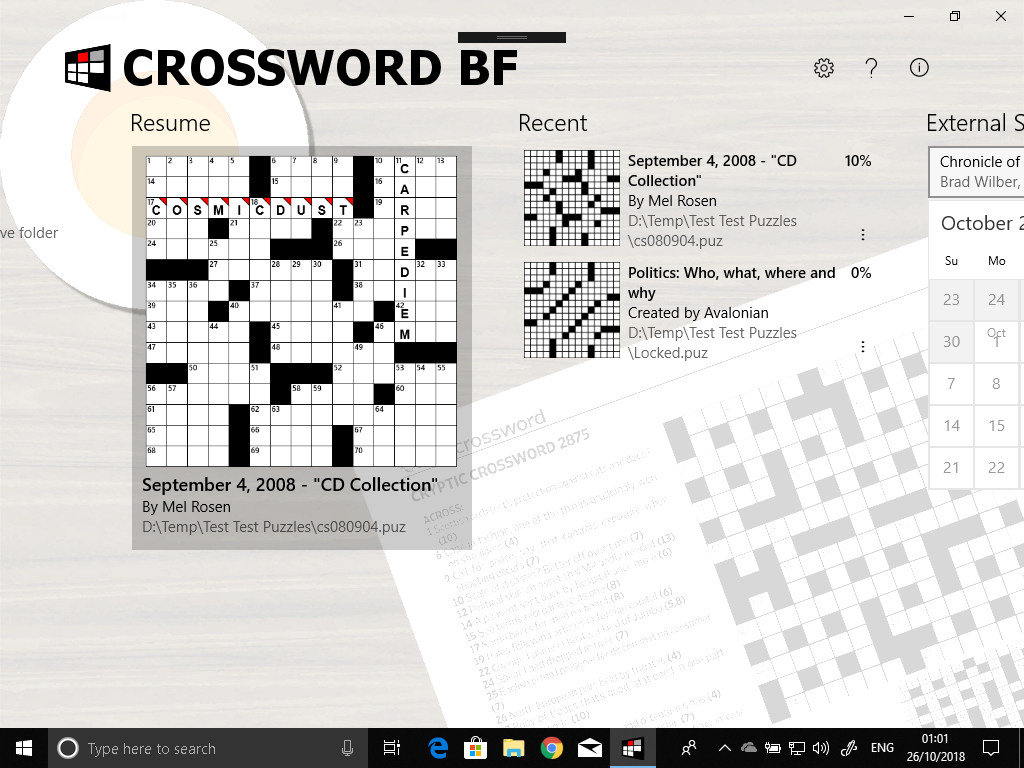1024x768 pixels.
Task: Launch Microsoft Edge from taskbar
Action: [438, 748]
